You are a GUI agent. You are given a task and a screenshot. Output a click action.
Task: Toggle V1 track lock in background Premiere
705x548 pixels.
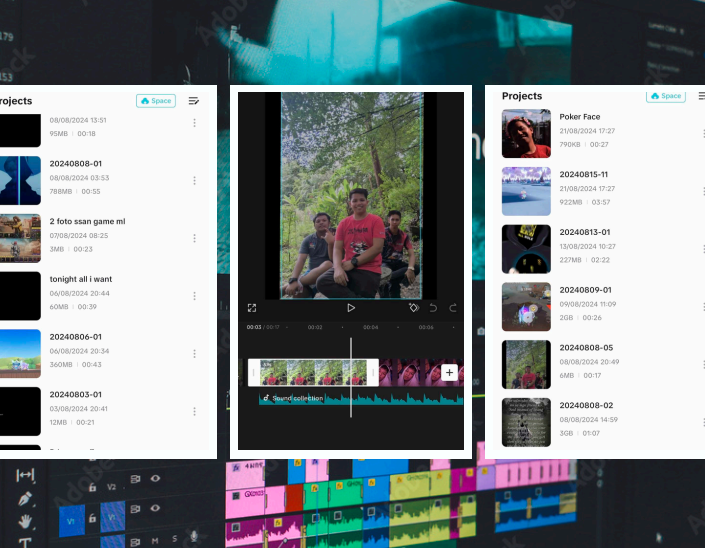pos(92,518)
